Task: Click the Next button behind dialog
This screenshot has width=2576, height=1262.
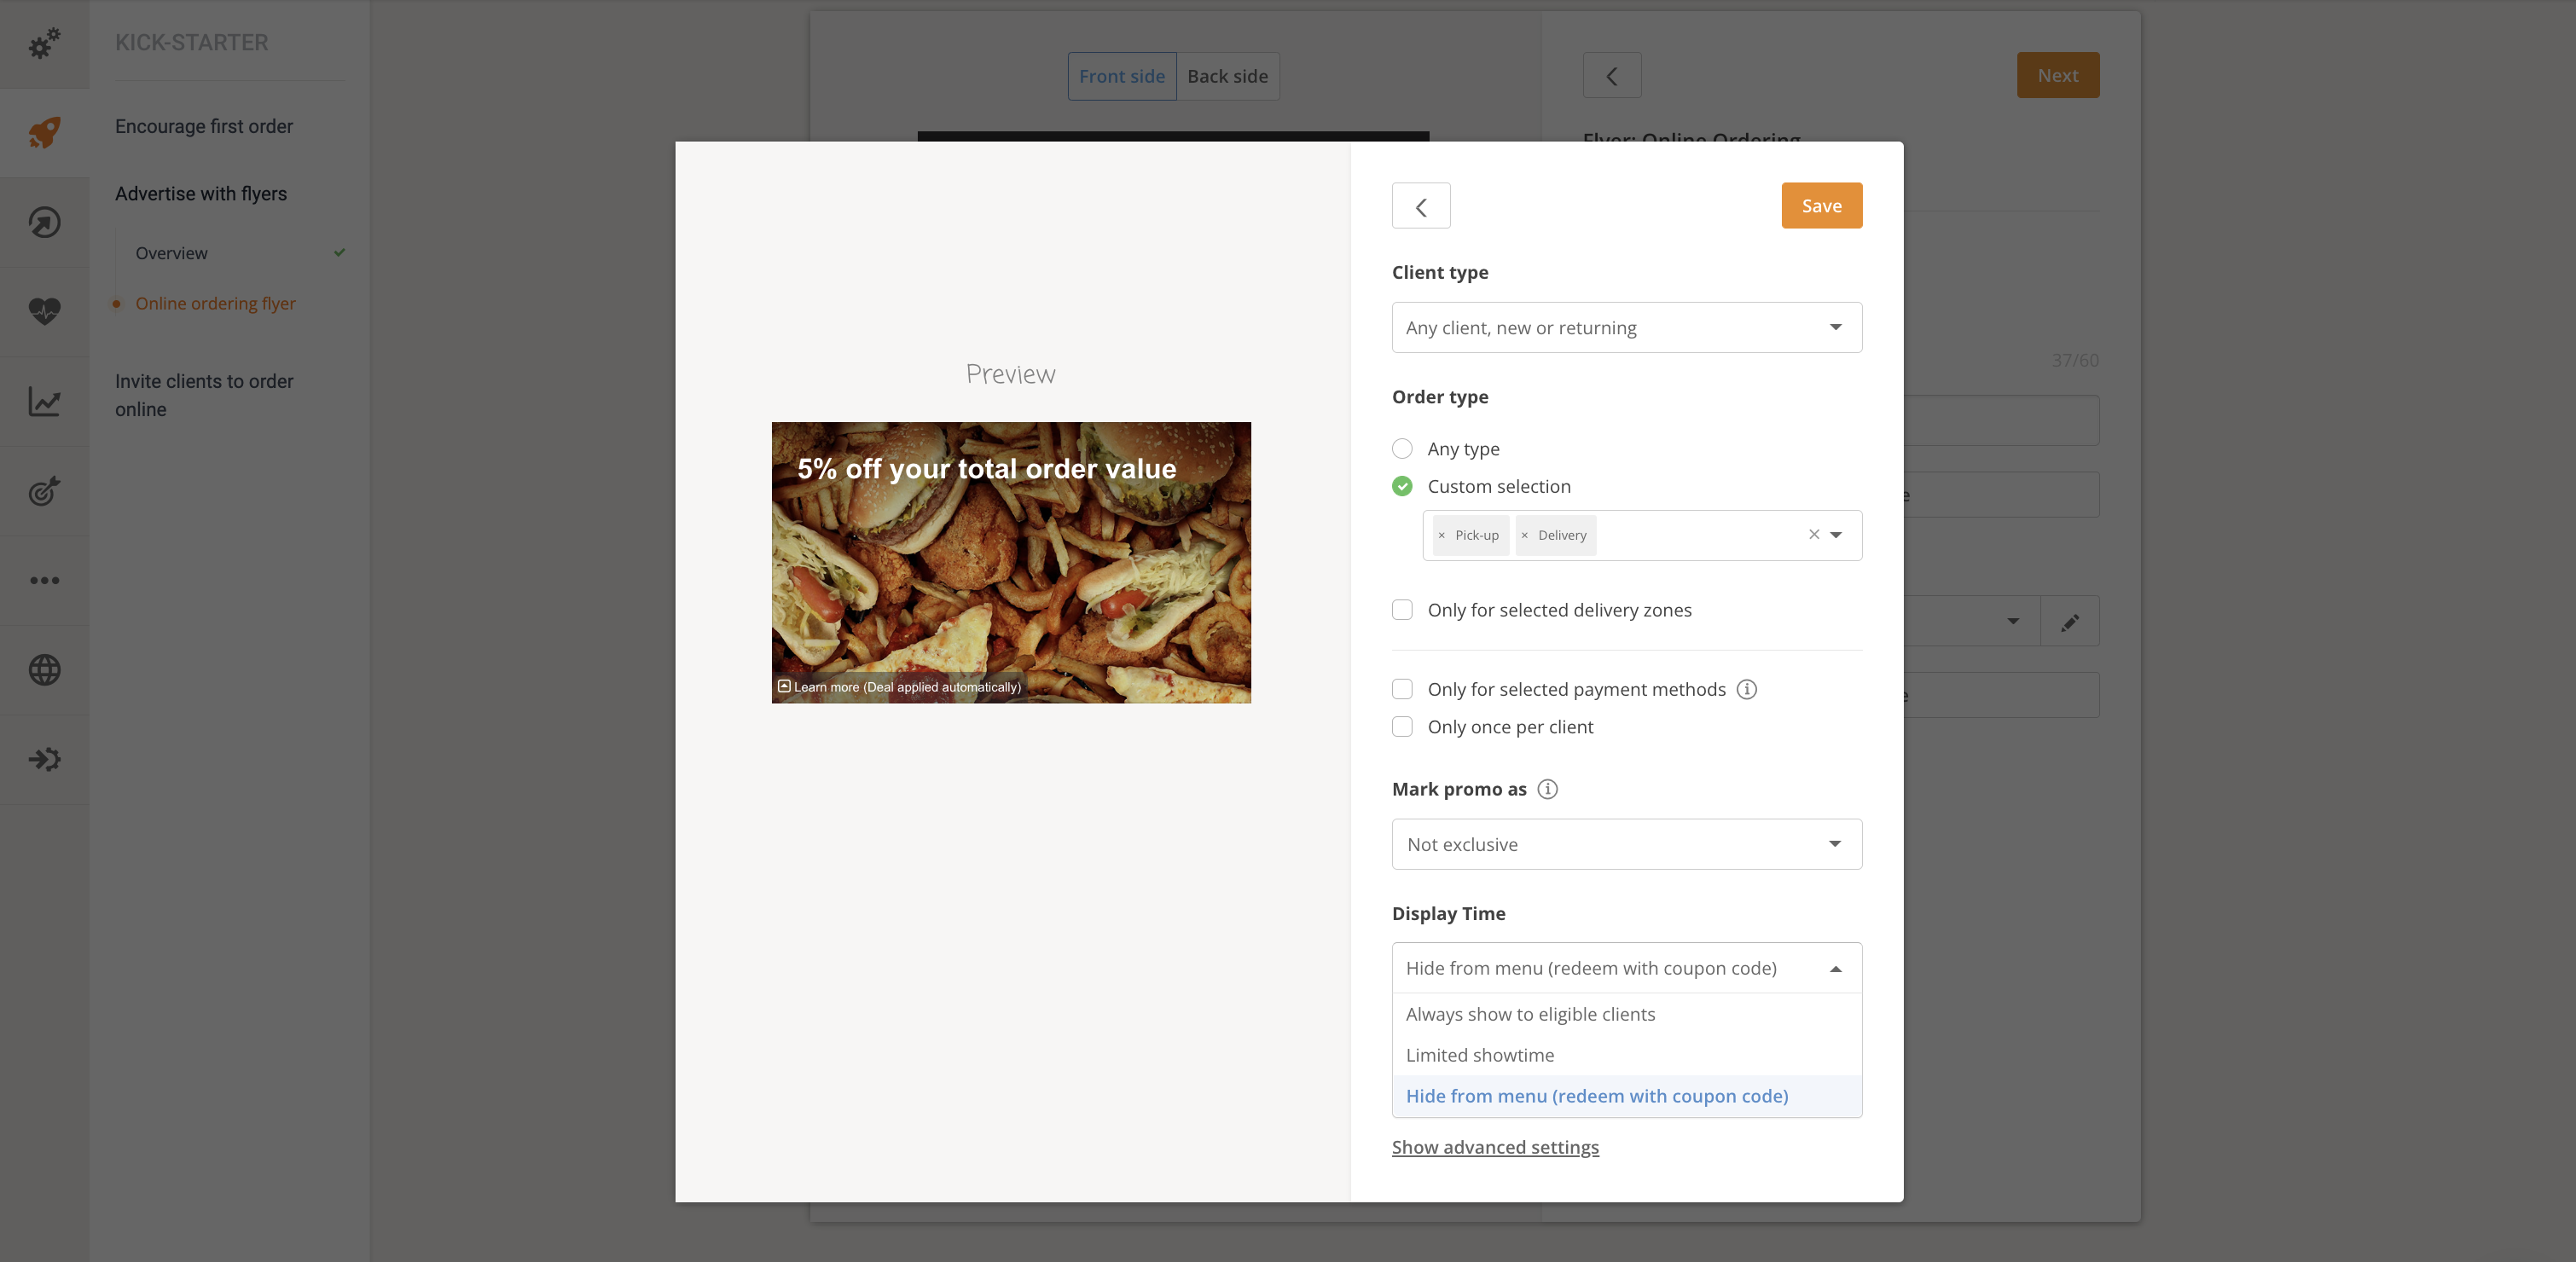Action: 2057,76
